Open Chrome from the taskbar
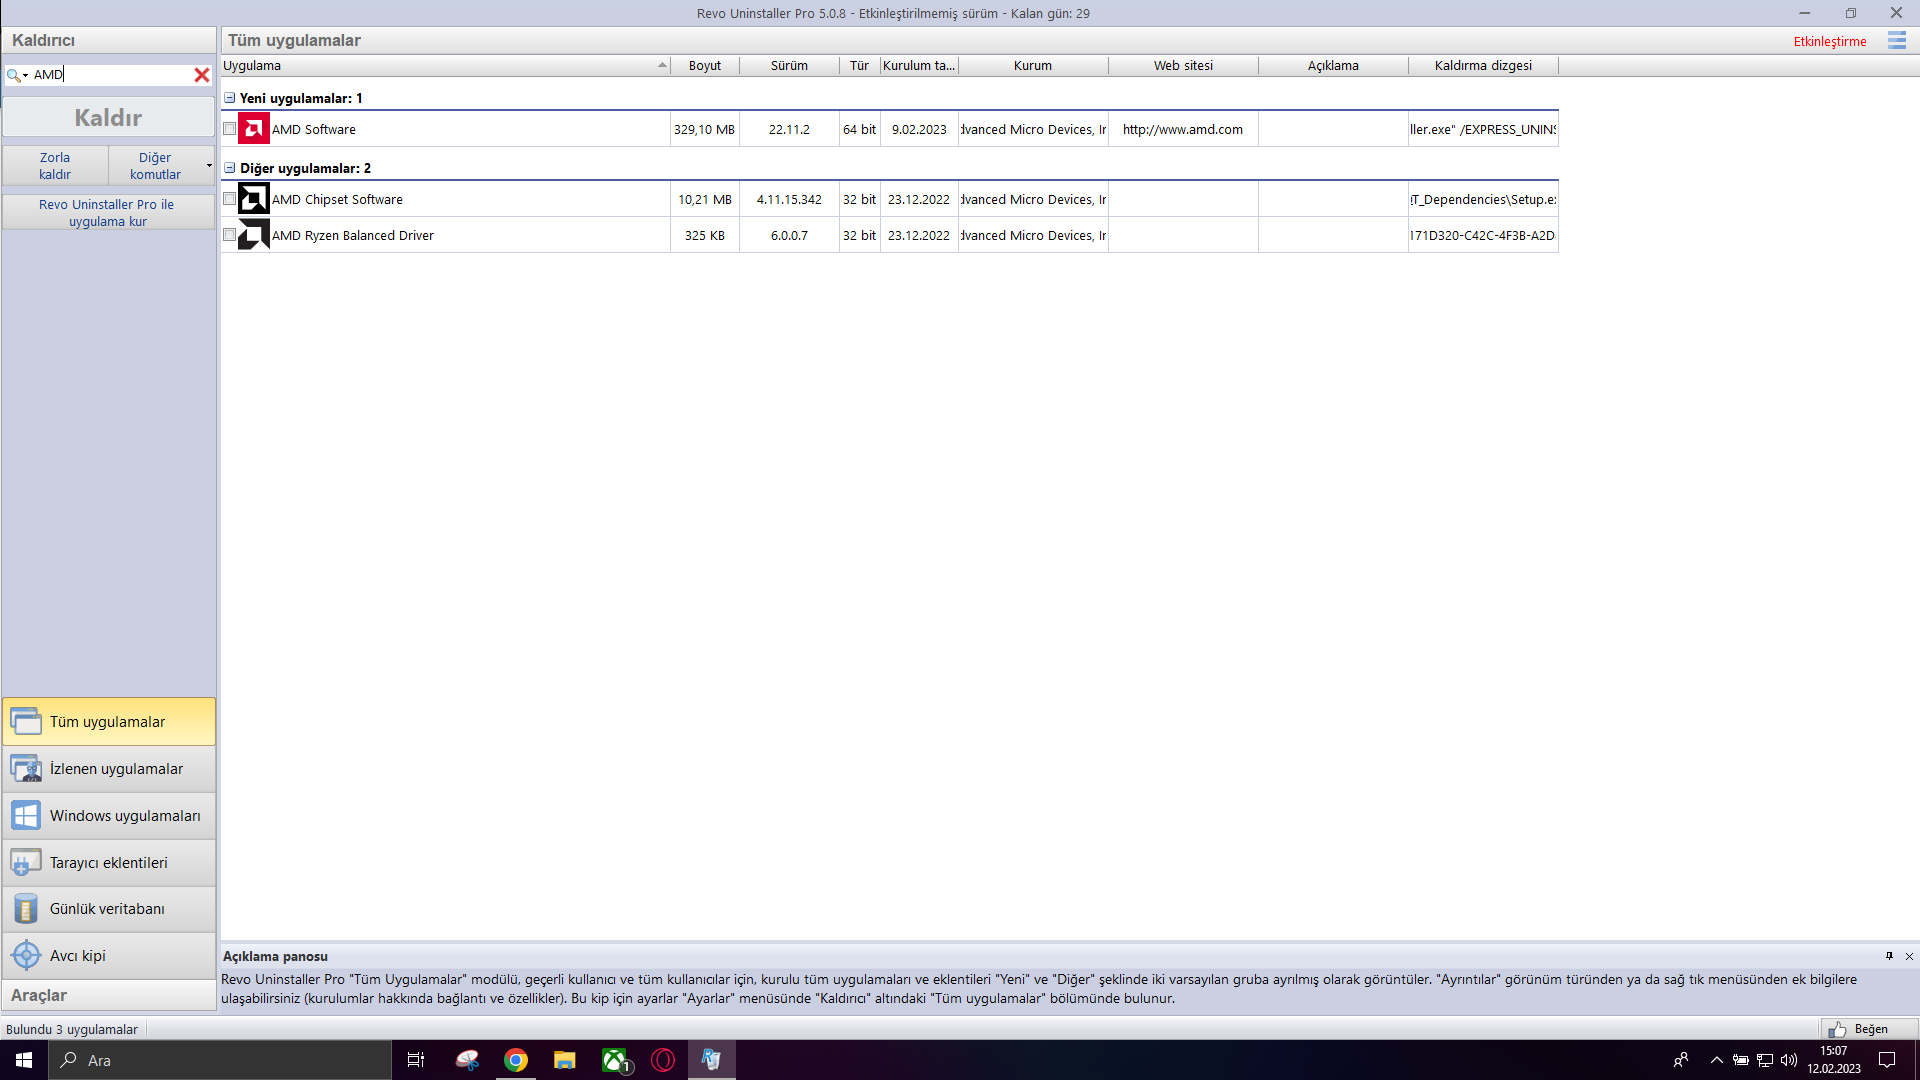The width and height of the screenshot is (1920, 1080). click(516, 1060)
